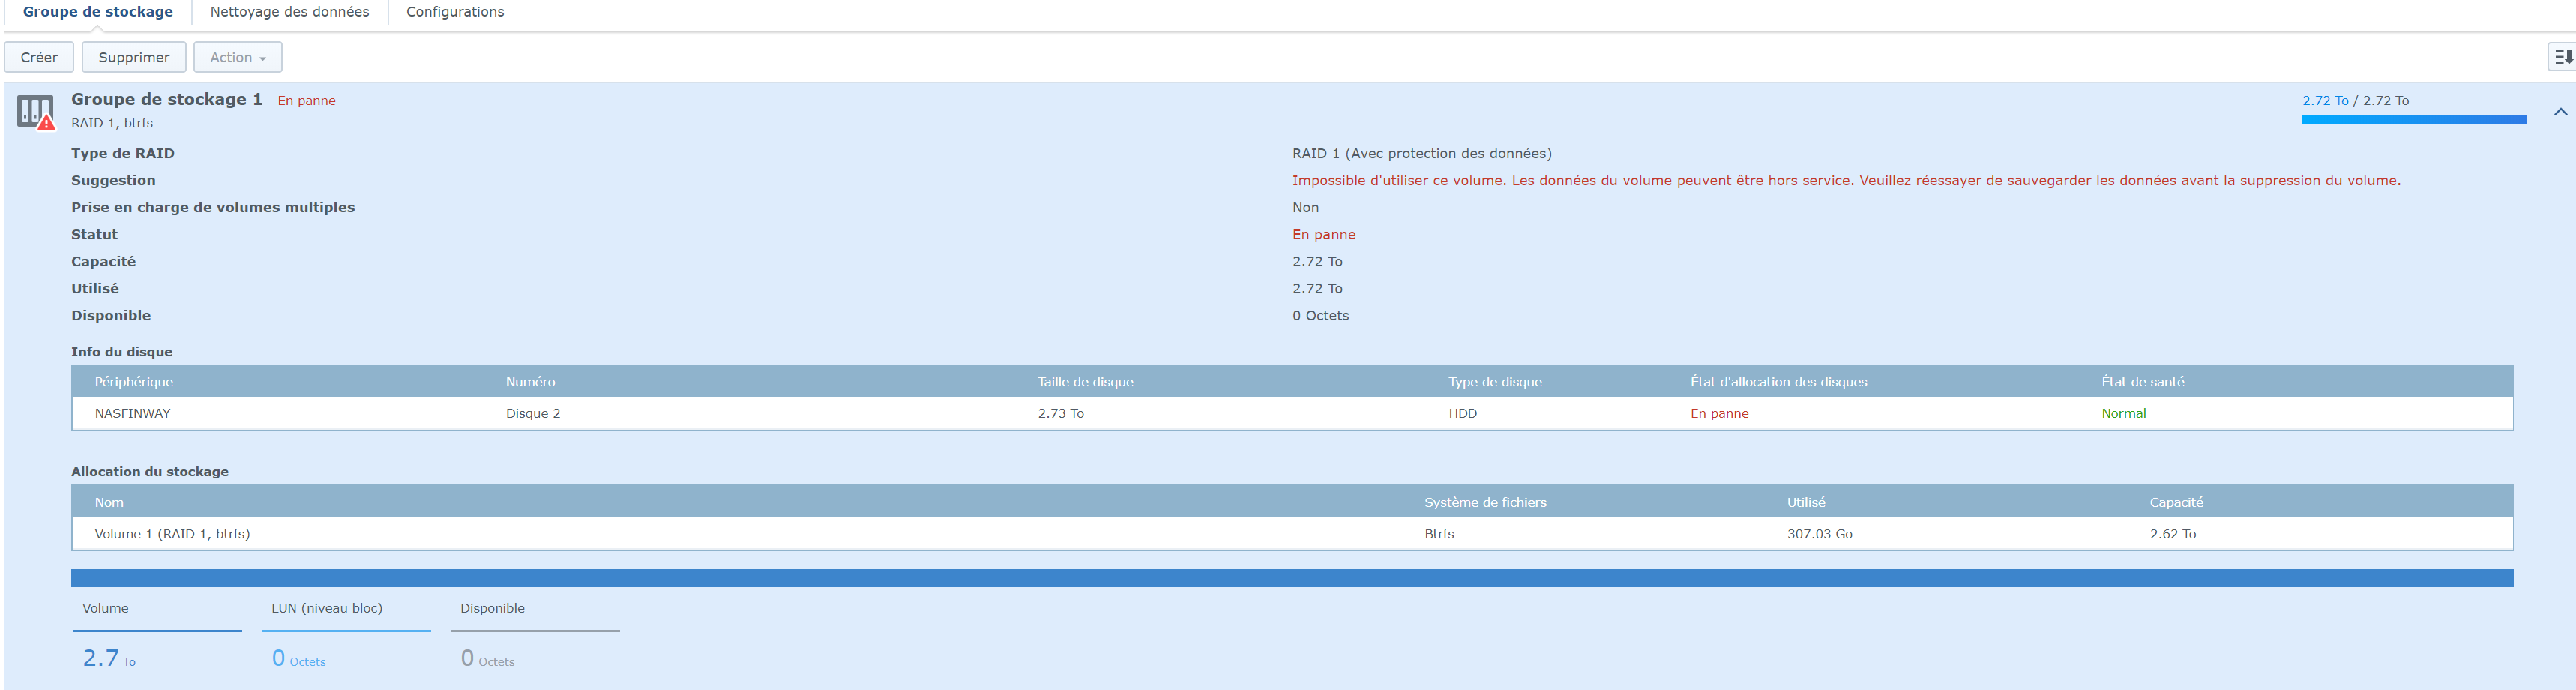Viewport: 2576px width, 690px height.
Task: Collapse Groupe de stockage 1 details chevron
Action: click(2560, 112)
